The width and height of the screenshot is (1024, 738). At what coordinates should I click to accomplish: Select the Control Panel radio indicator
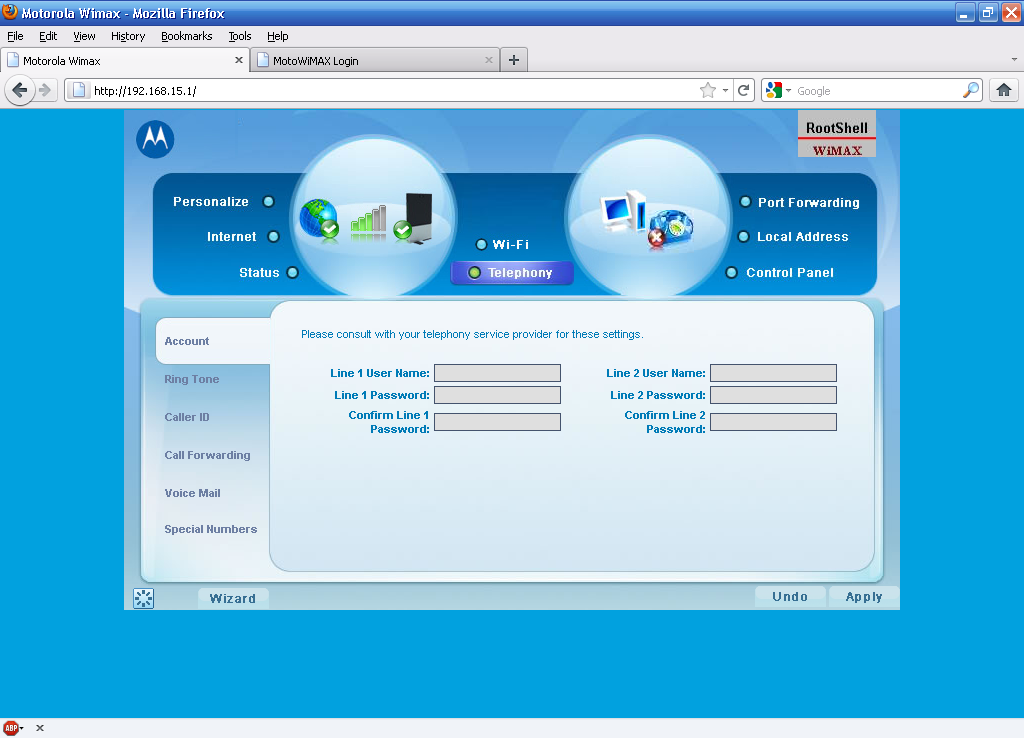click(x=732, y=272)
